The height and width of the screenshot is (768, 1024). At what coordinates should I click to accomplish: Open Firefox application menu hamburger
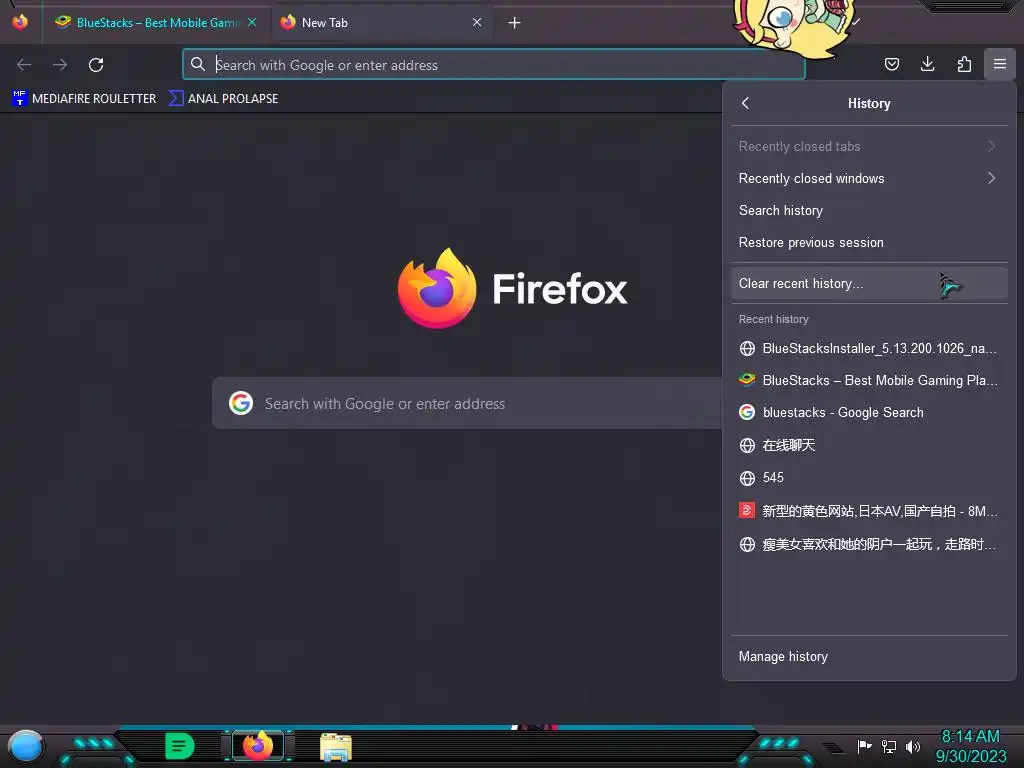coord(999,64)
